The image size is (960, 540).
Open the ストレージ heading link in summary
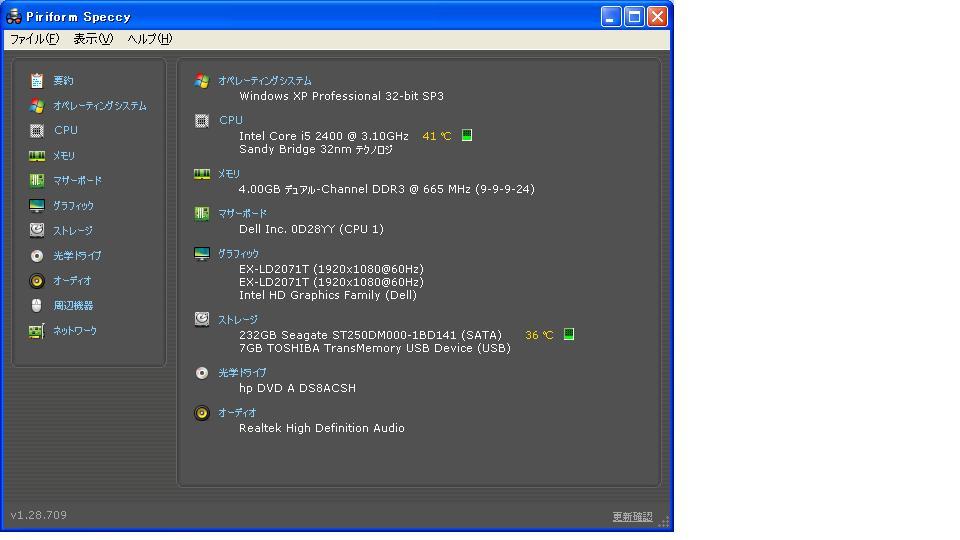[x=238, y=320]
